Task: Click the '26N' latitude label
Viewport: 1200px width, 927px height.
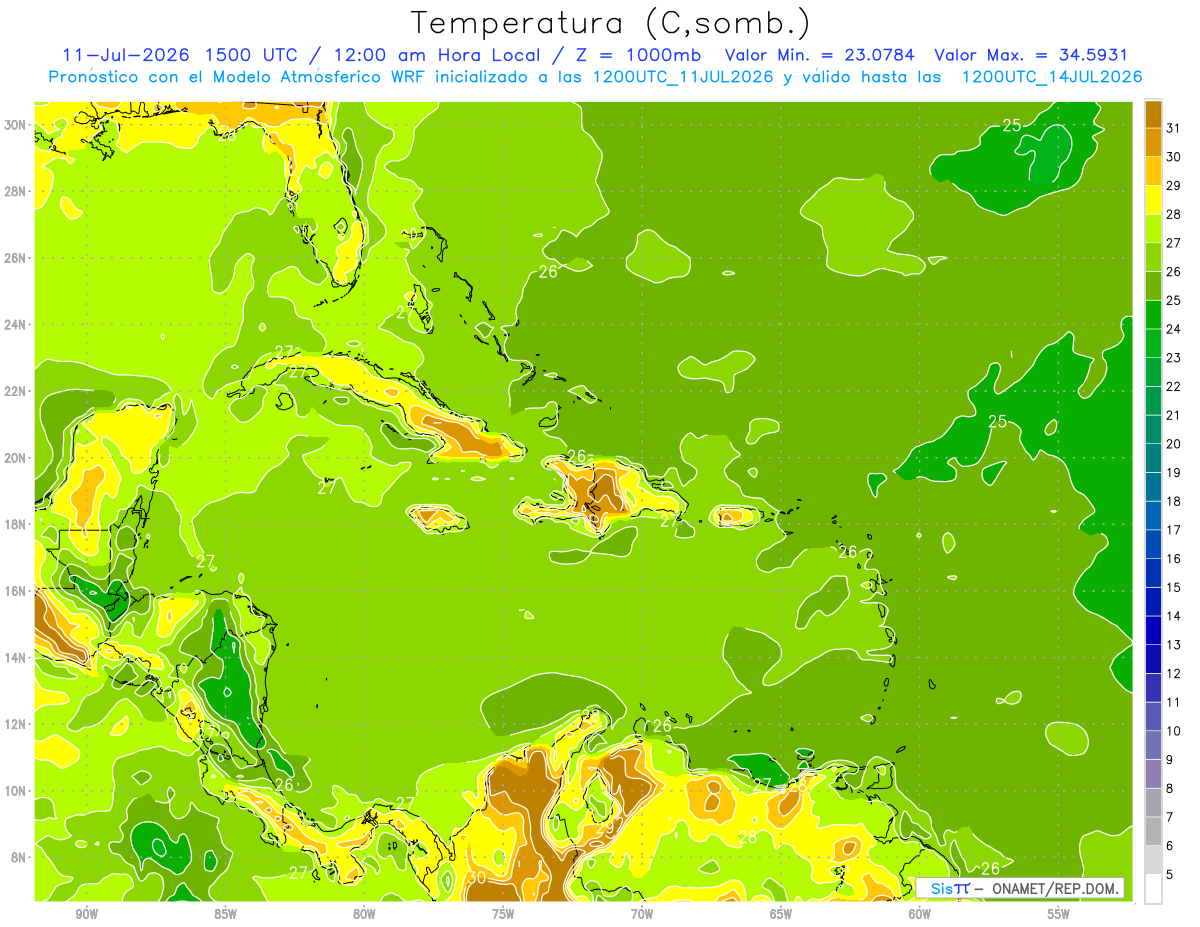Action: [x=15, y=258]
